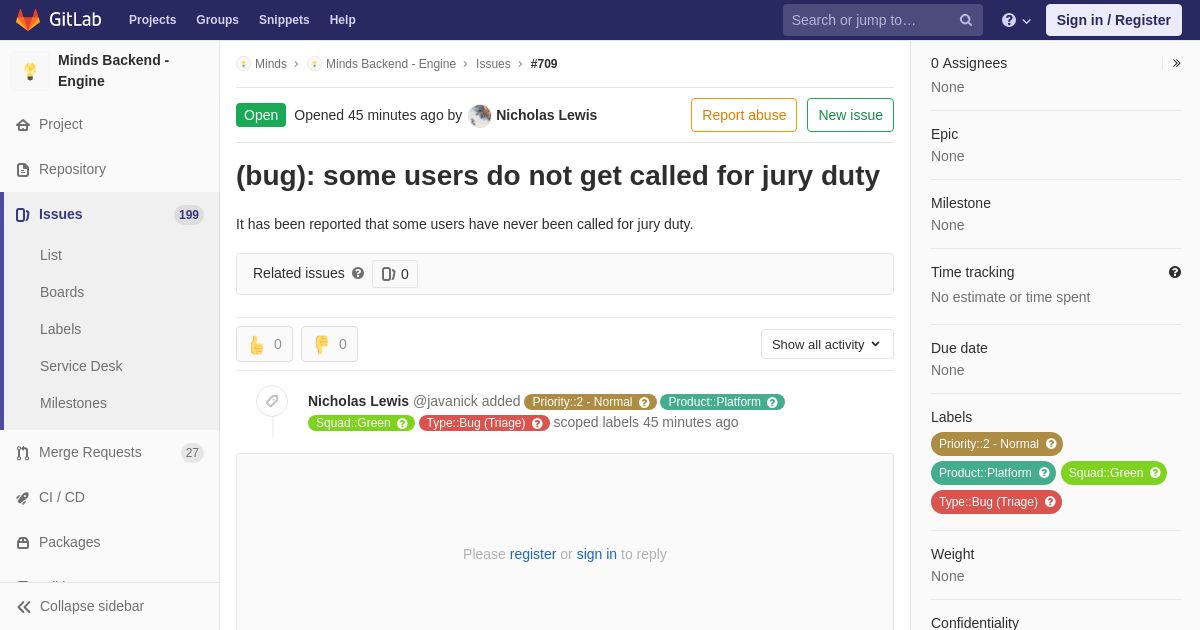Click the Minds Backend - Engine lightbulb avatar

(30, 71)
